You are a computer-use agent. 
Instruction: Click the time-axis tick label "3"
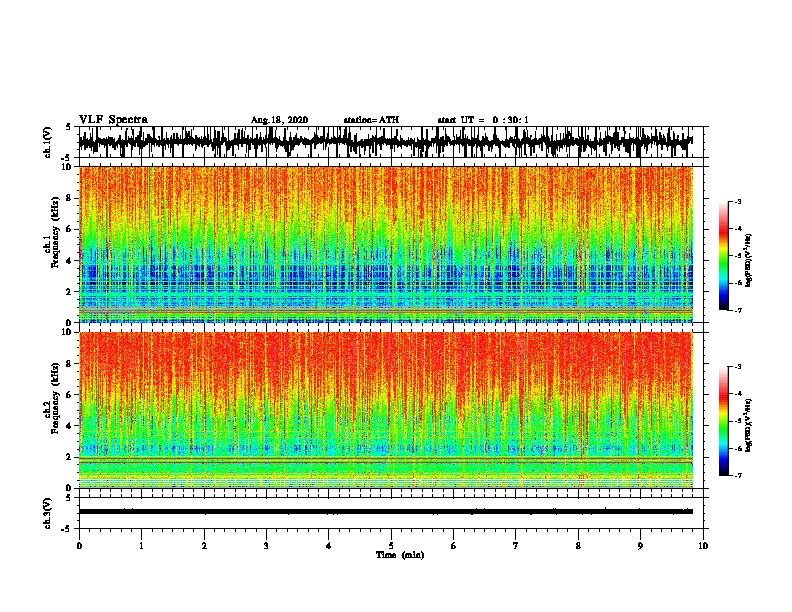click(x=266, y=546)
